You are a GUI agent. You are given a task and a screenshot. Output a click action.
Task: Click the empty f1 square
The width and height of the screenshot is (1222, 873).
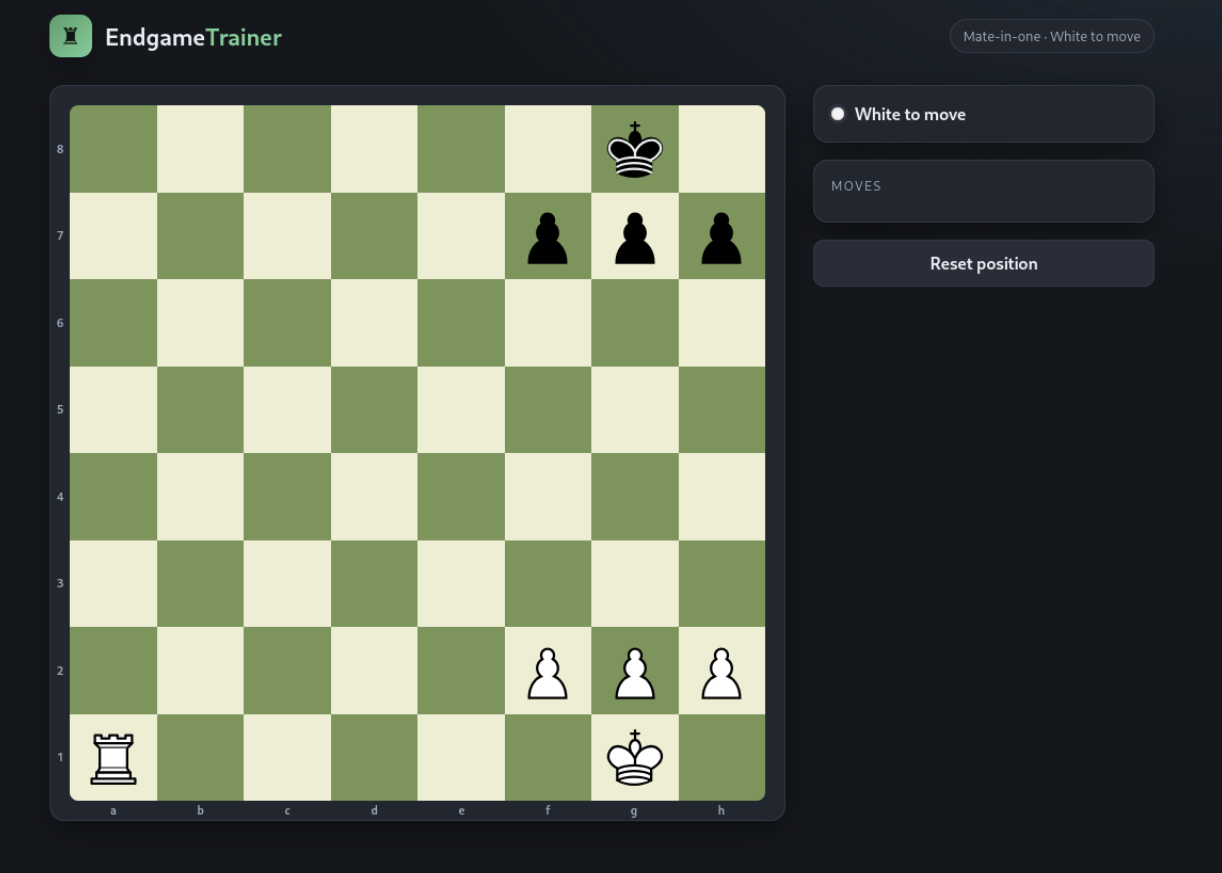pos(548,758)
